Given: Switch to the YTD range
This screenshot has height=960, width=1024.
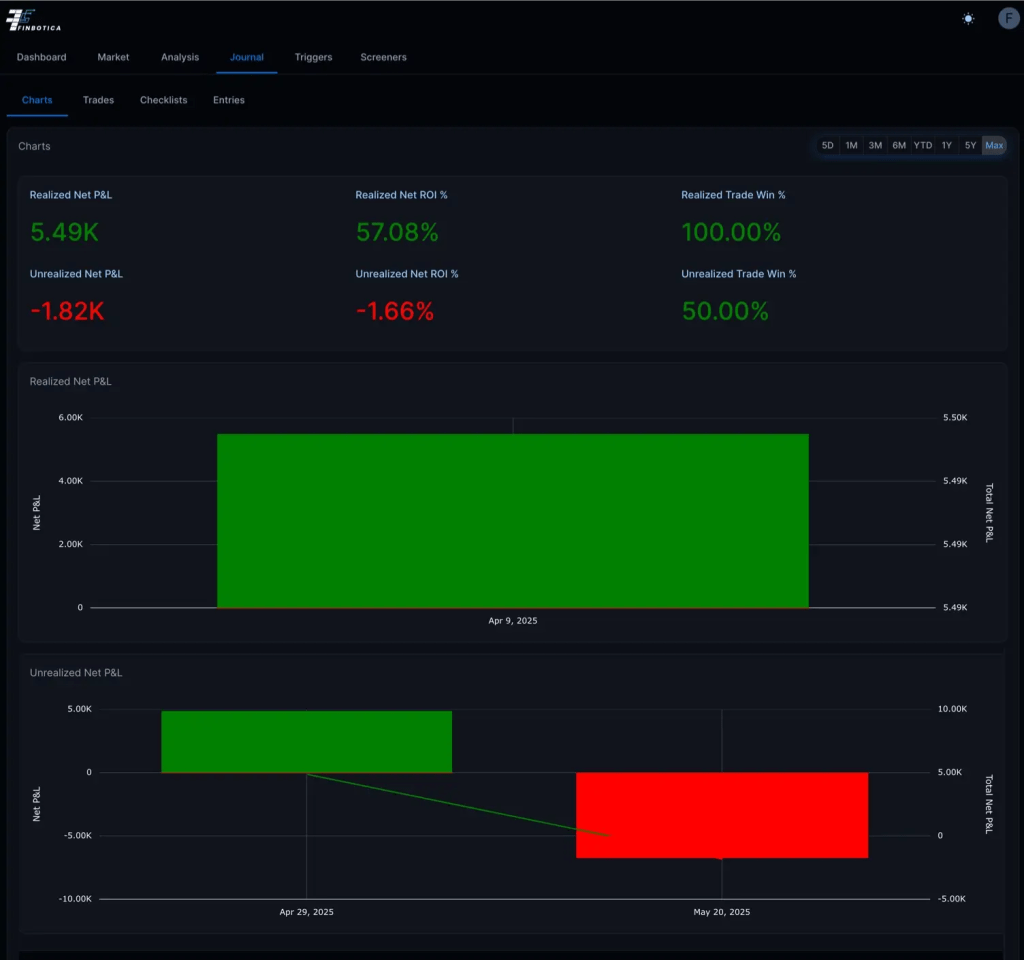Looking at the screenshot, I should point(922,145).
